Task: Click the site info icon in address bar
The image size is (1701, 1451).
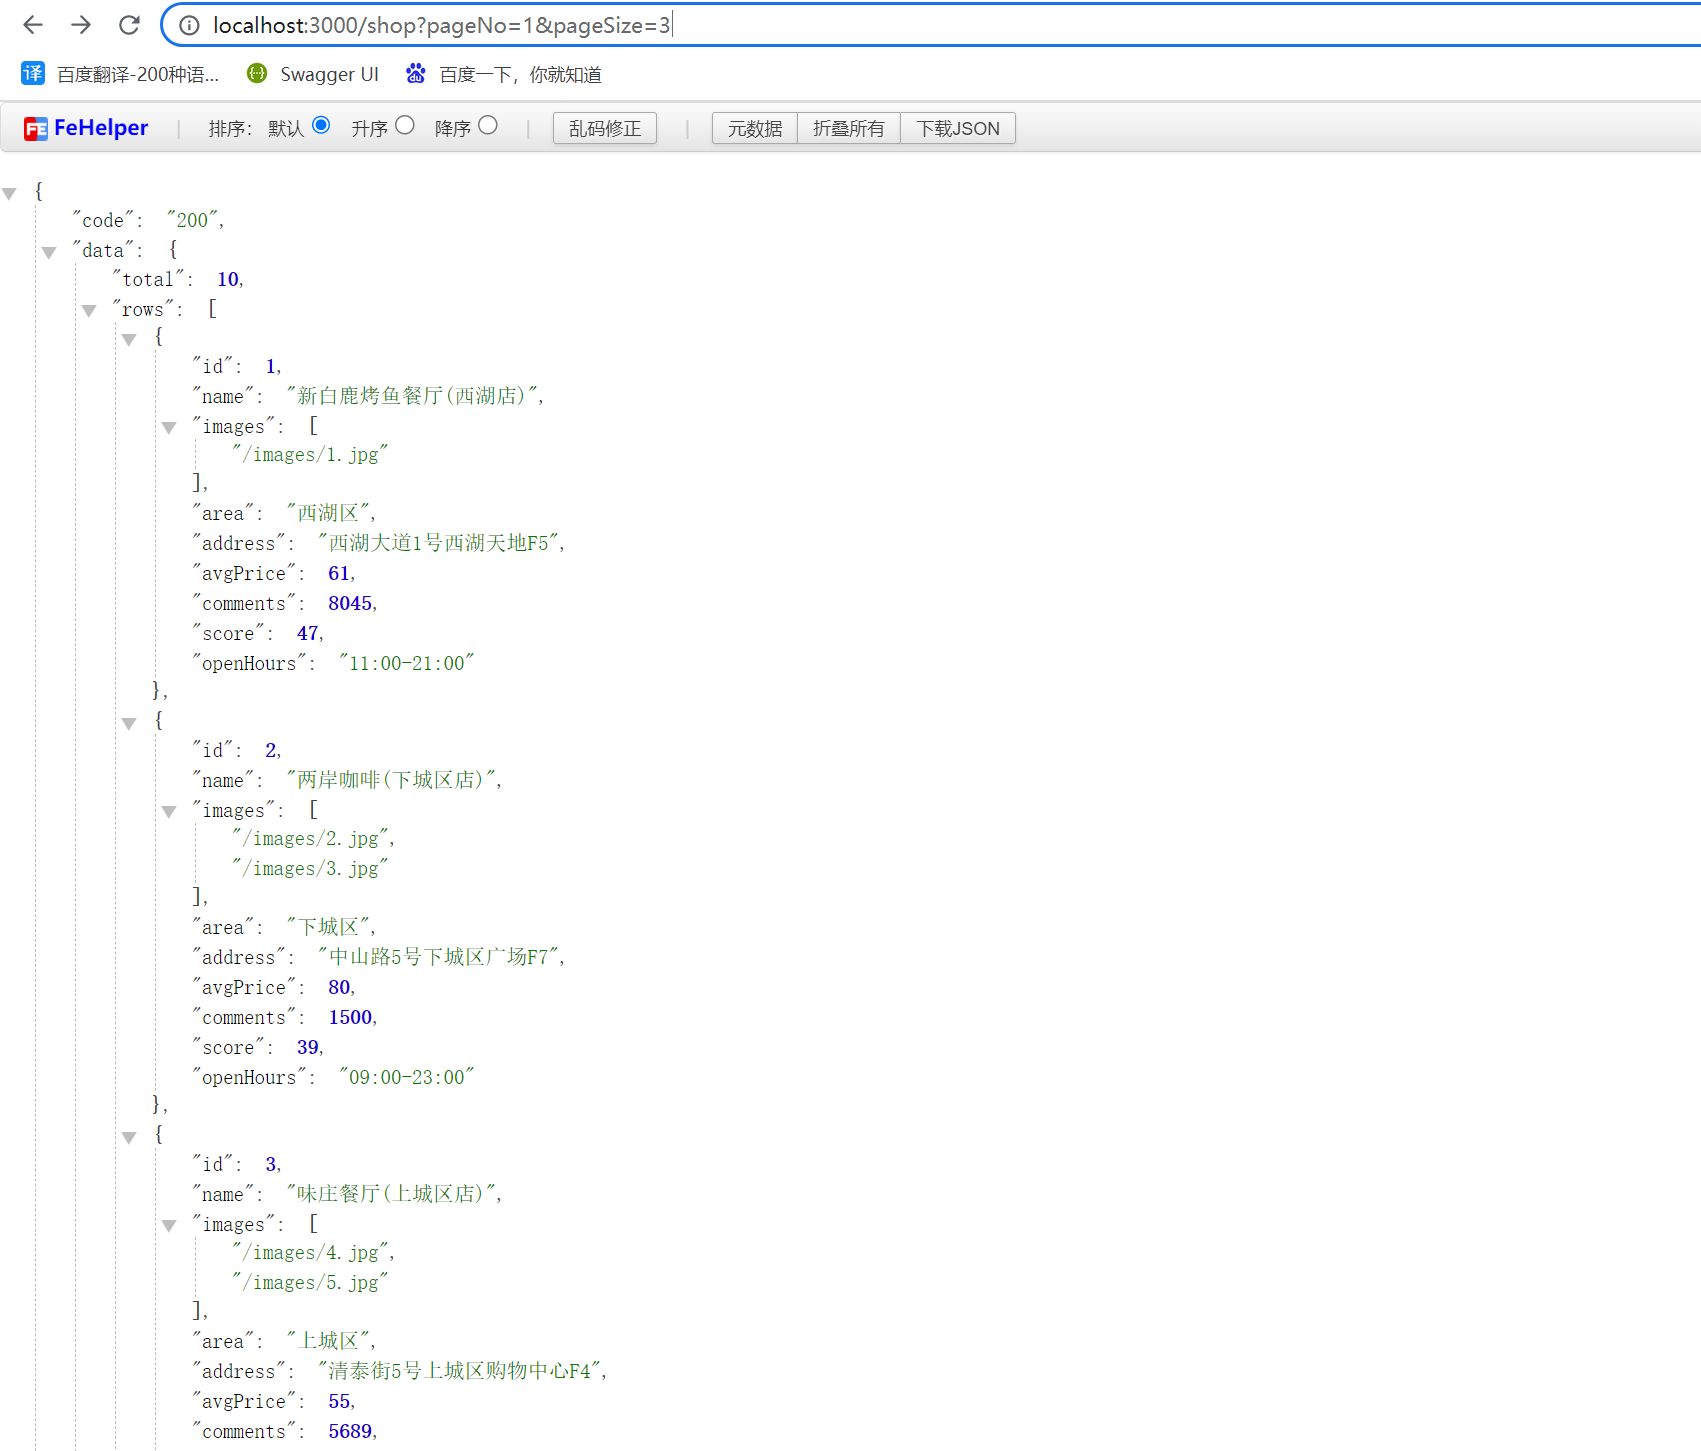Action: [x=189, y=26]
